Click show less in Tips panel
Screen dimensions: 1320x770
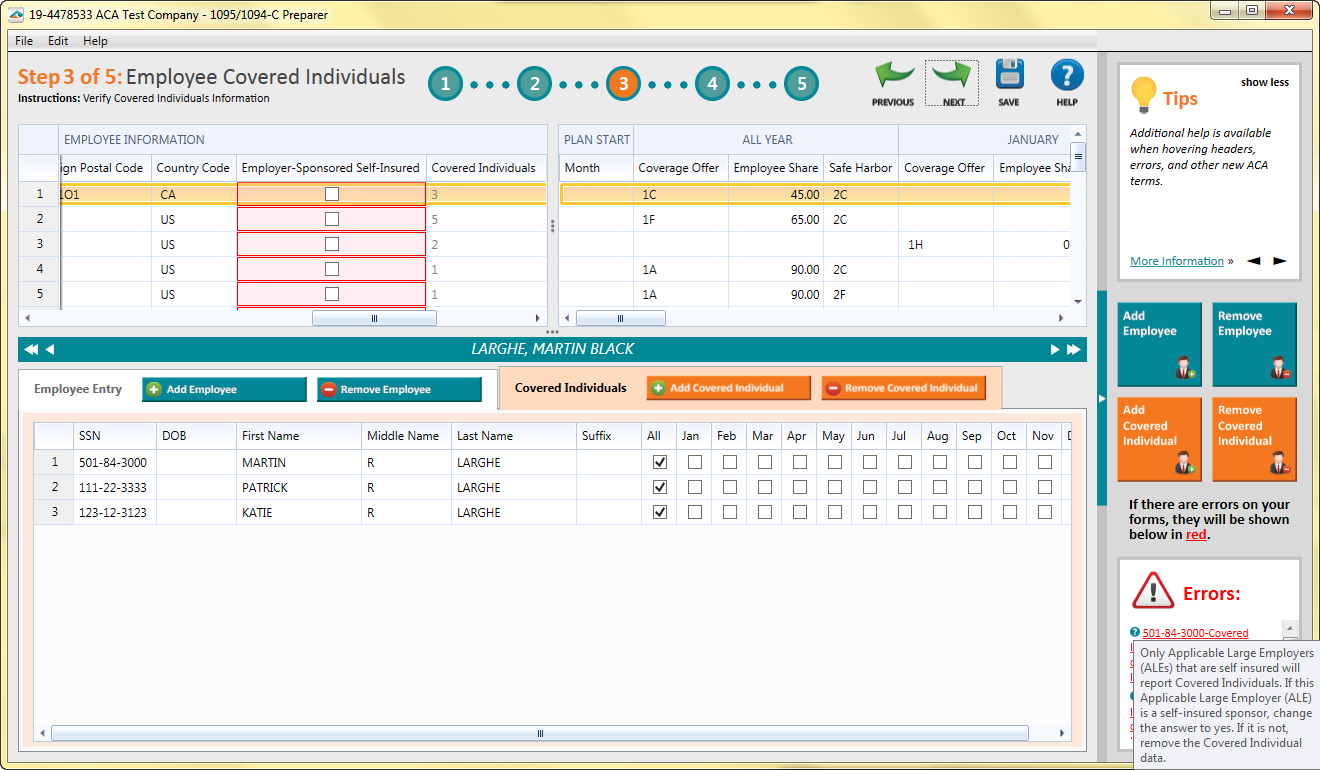point(1264,83)
